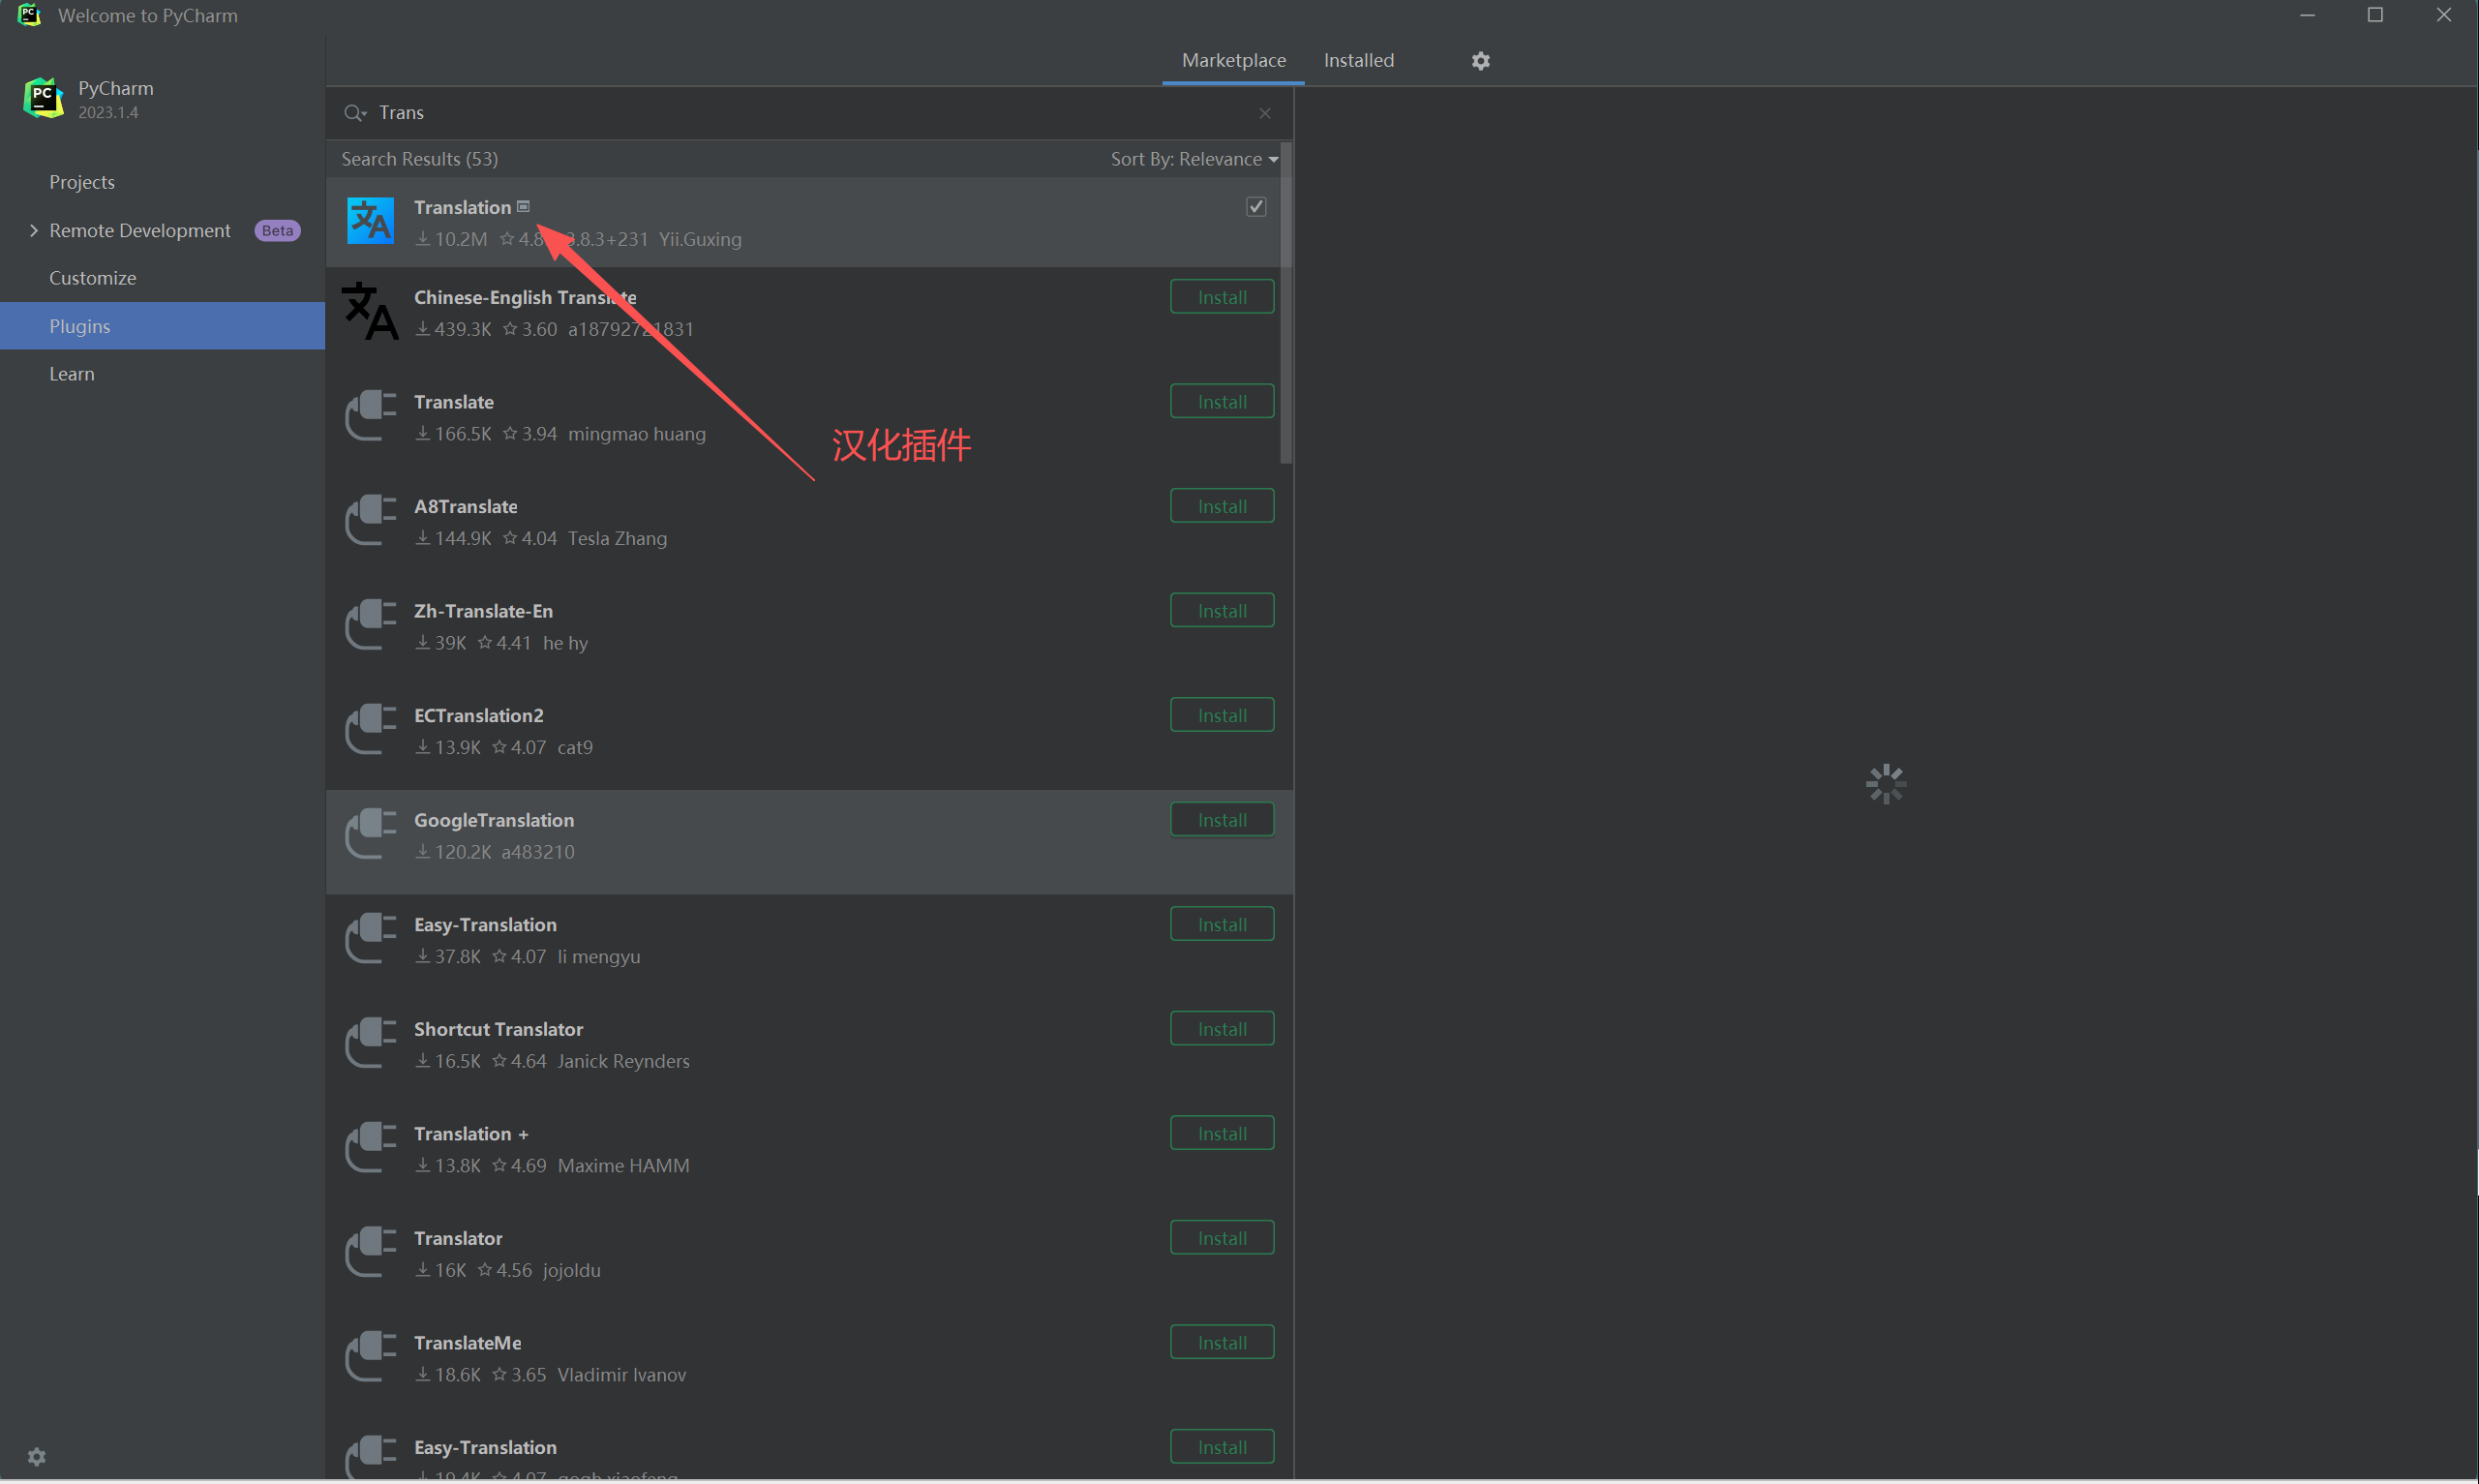Image resolution: width=2479 pixels, height=1484 pixels.
Task: Switch to the Installed tab
Action: pos(1358,60)
